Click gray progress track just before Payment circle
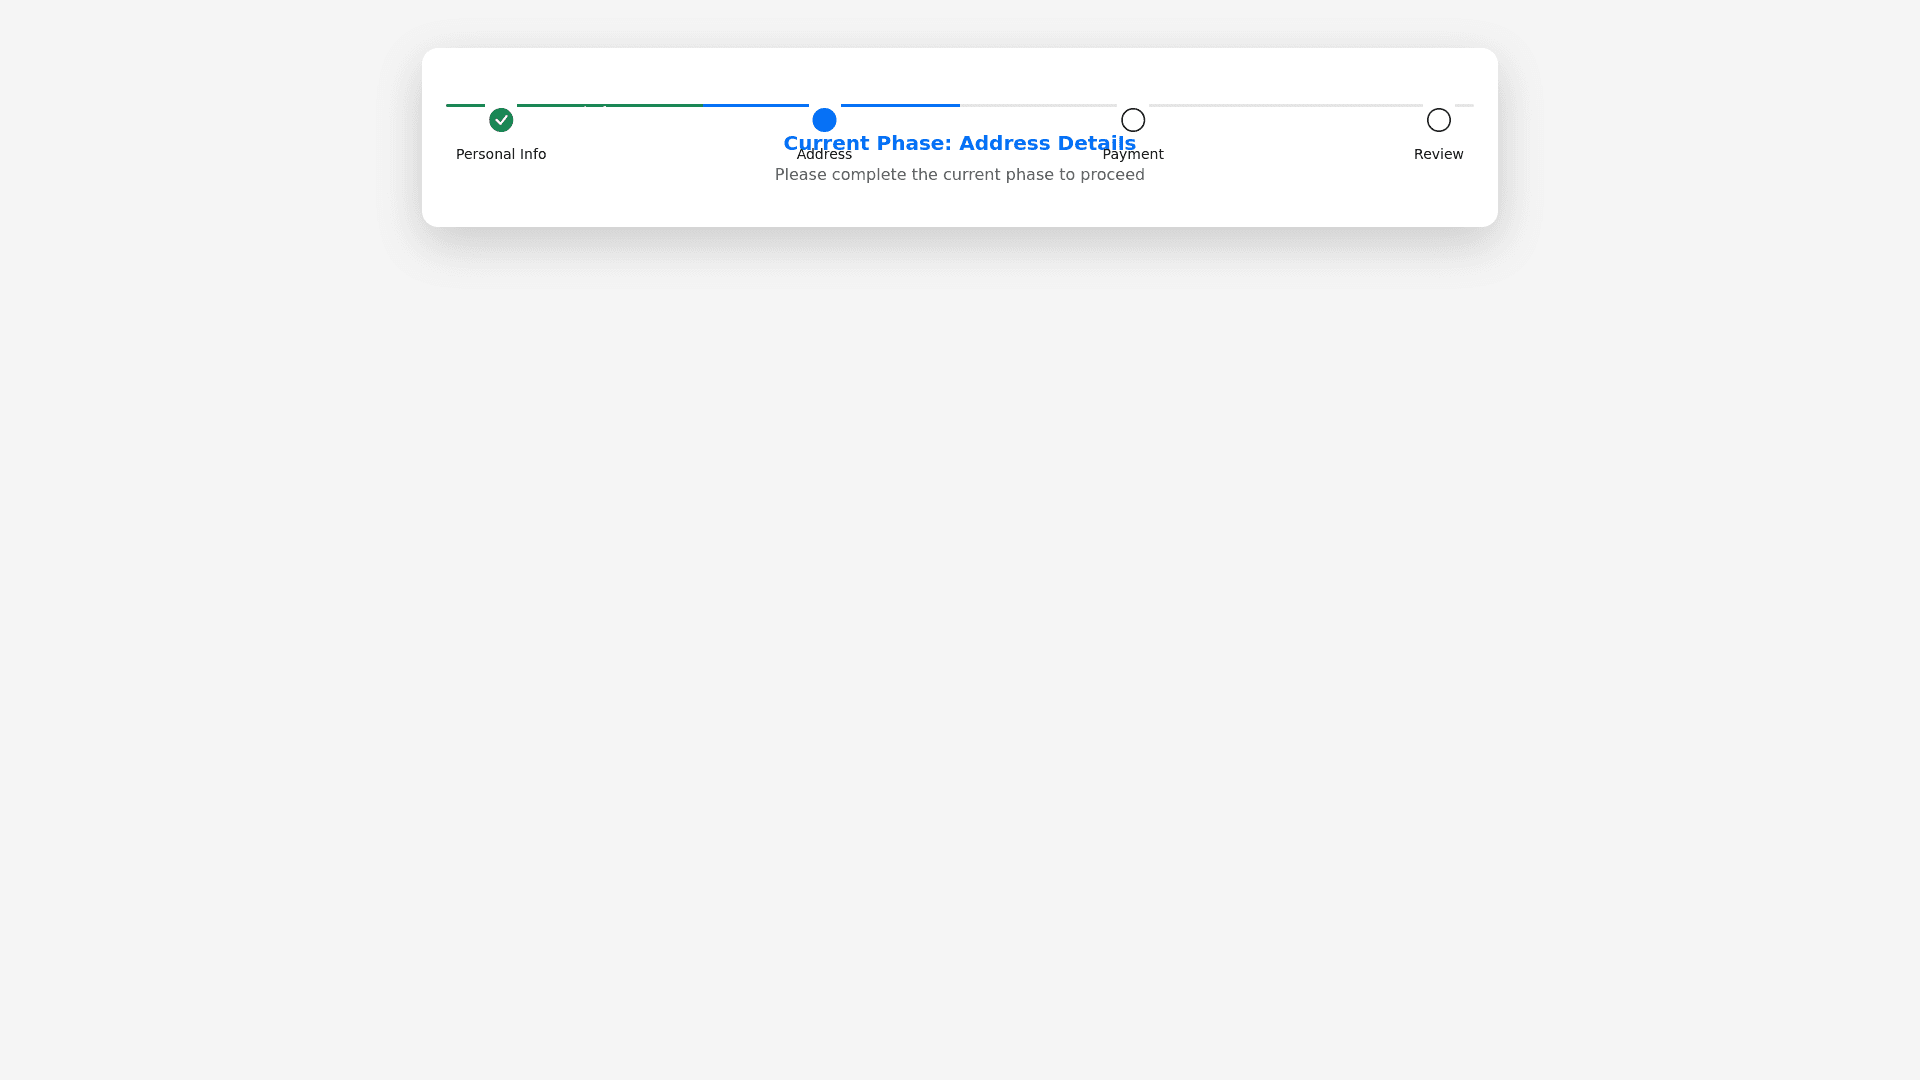The image size is (1920, 1080). (x=1038, y=105)
